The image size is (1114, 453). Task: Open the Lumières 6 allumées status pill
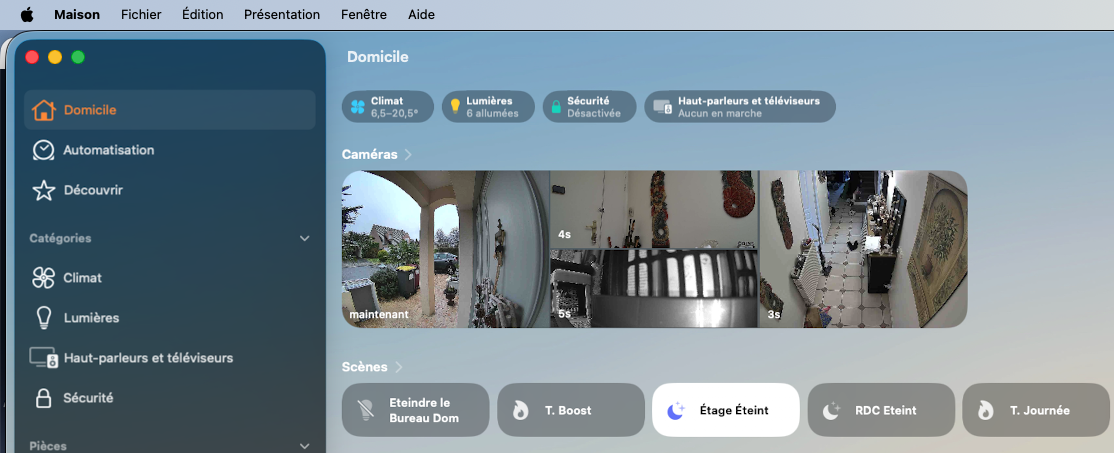pyautogui.click(x=488, y=107)
